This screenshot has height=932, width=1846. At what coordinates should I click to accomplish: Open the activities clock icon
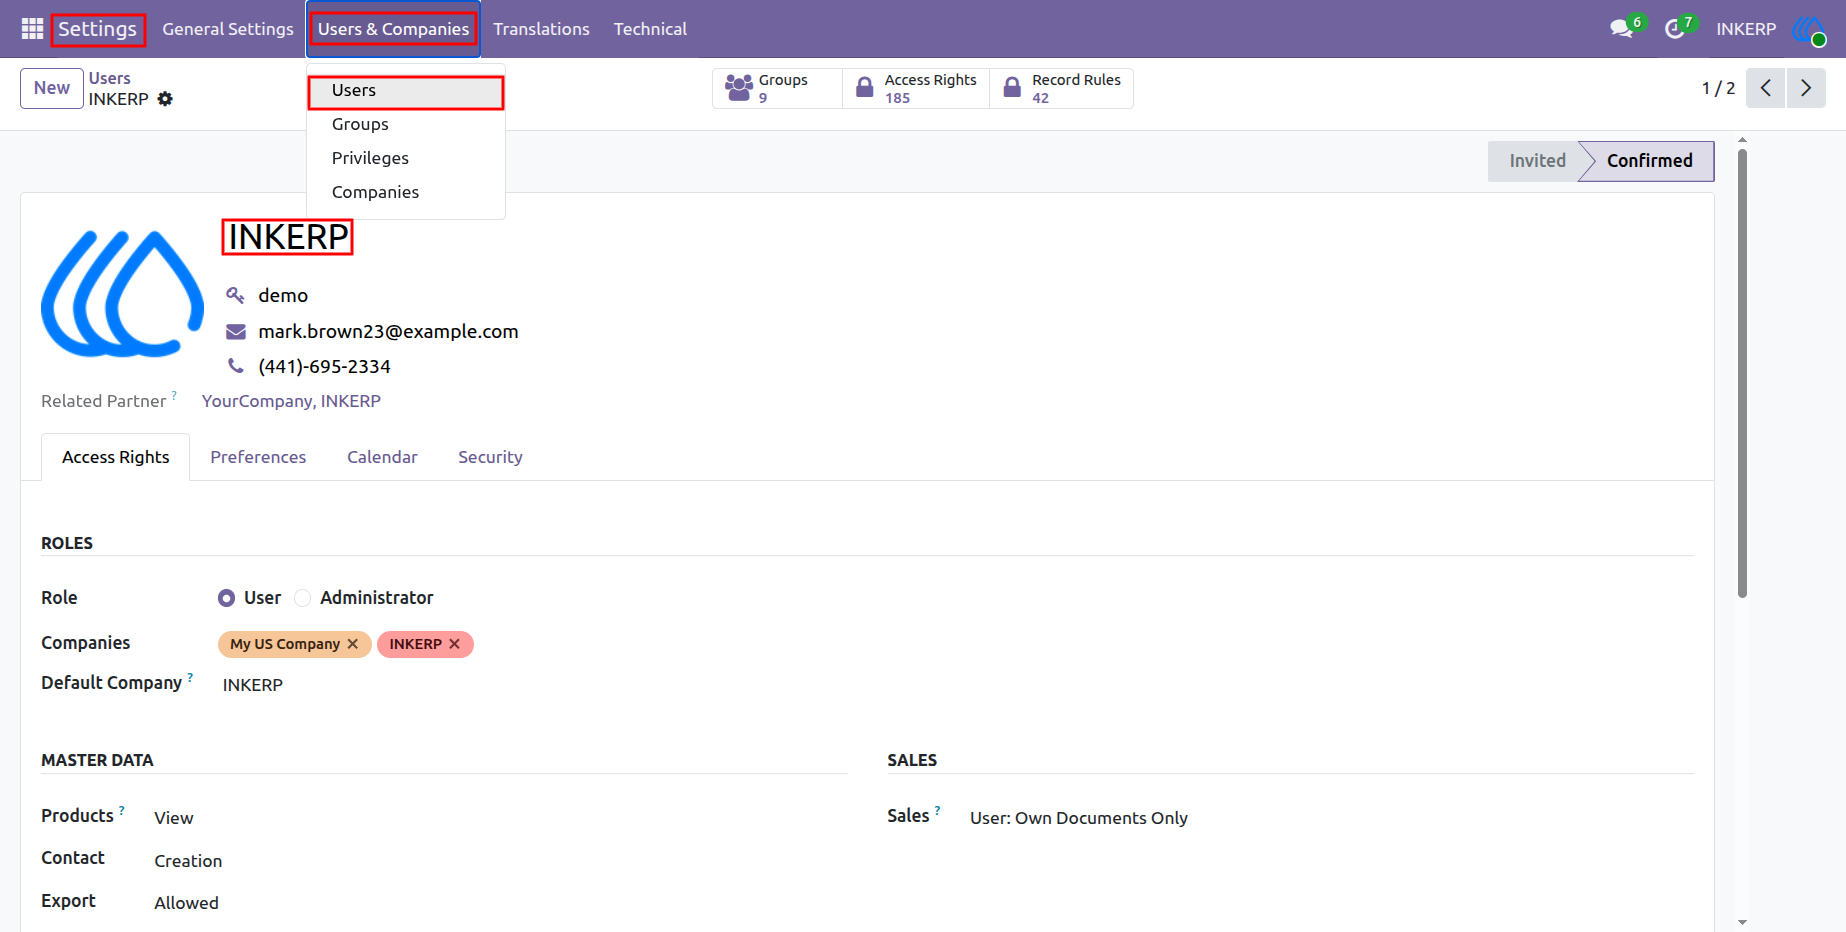click(x=1675, y=29)
